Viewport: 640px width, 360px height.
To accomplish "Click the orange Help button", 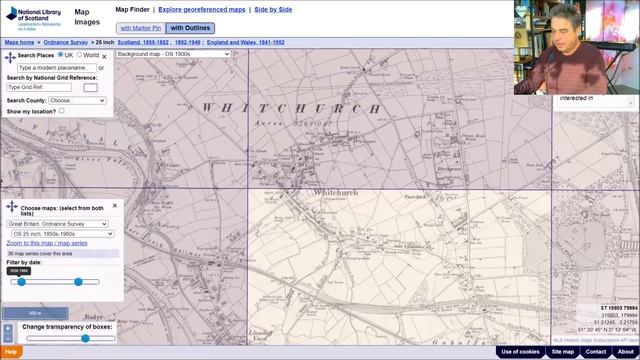I will (x=11, y=352).
